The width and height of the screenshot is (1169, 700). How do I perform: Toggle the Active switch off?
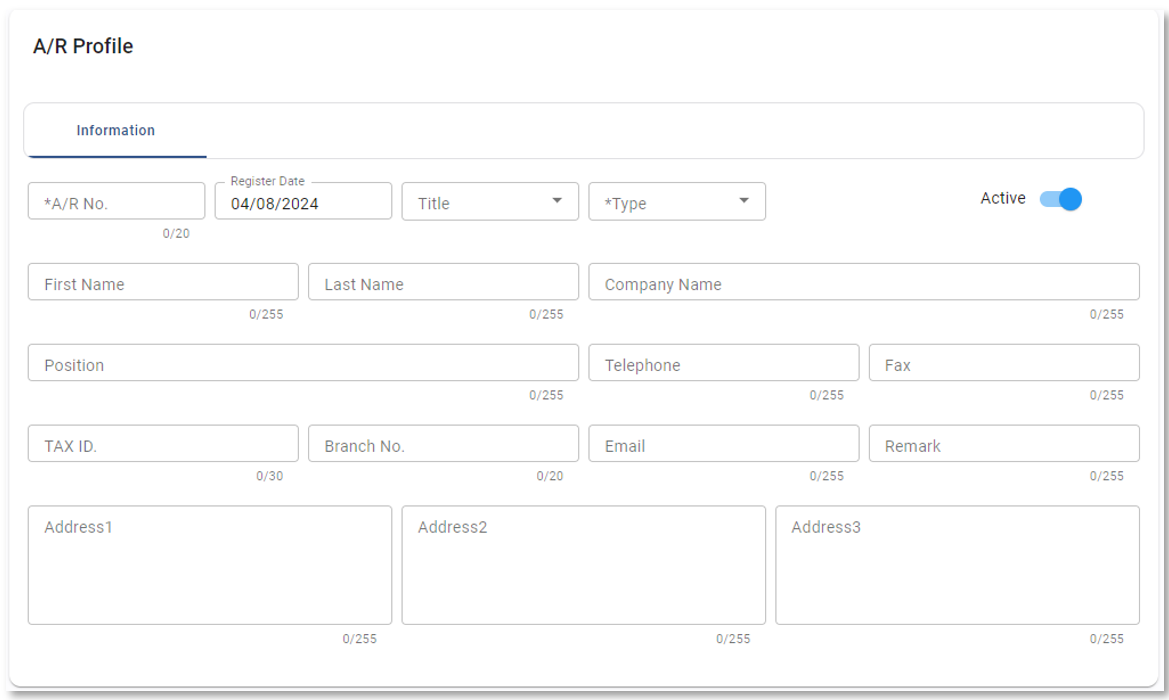point(1061,199)
